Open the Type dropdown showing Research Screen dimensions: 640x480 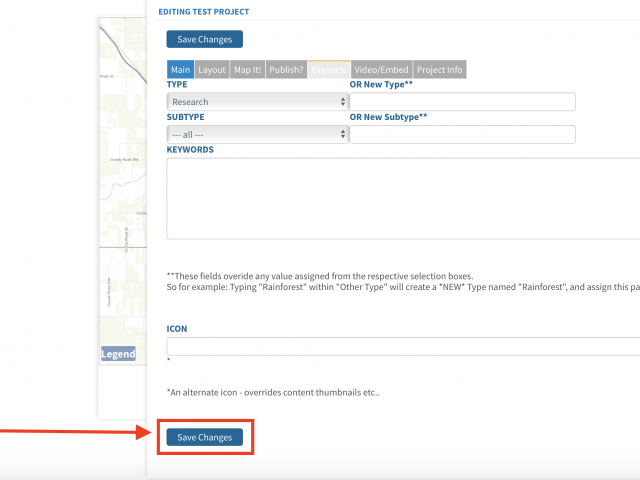(x=255, y=102)
